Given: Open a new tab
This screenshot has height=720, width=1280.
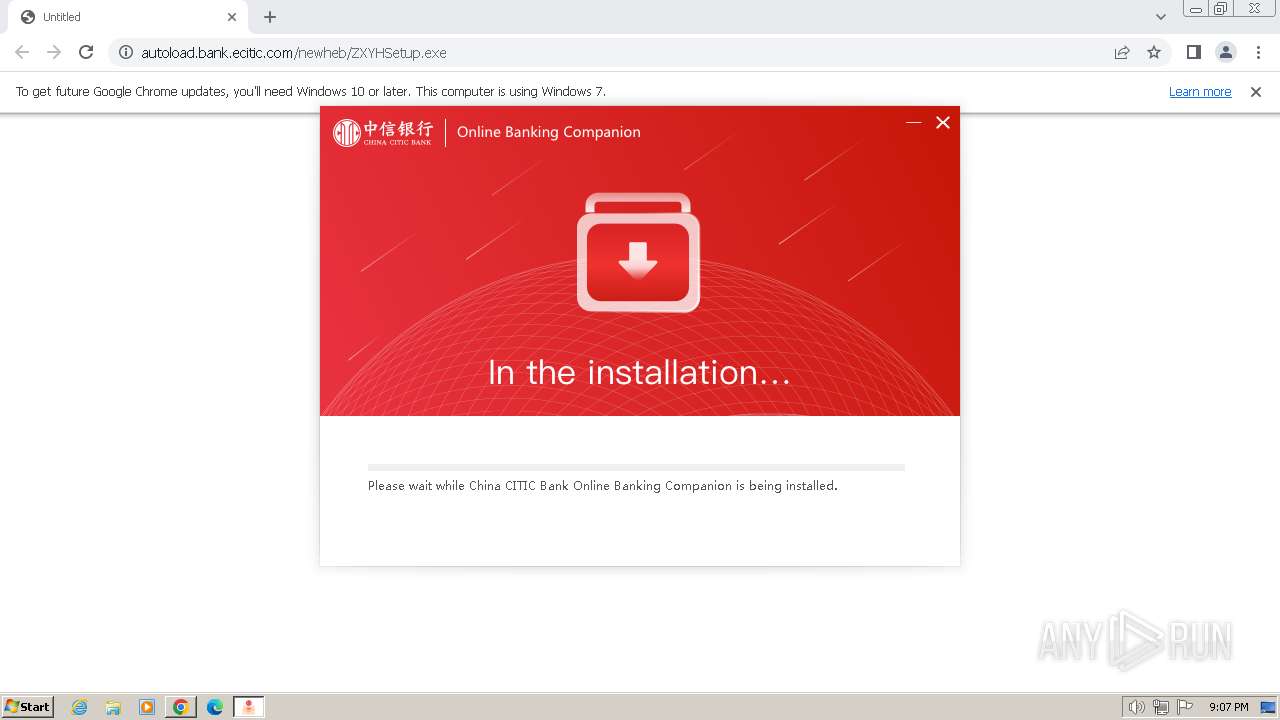Looking at the screenshot, I should pos(270,17).
